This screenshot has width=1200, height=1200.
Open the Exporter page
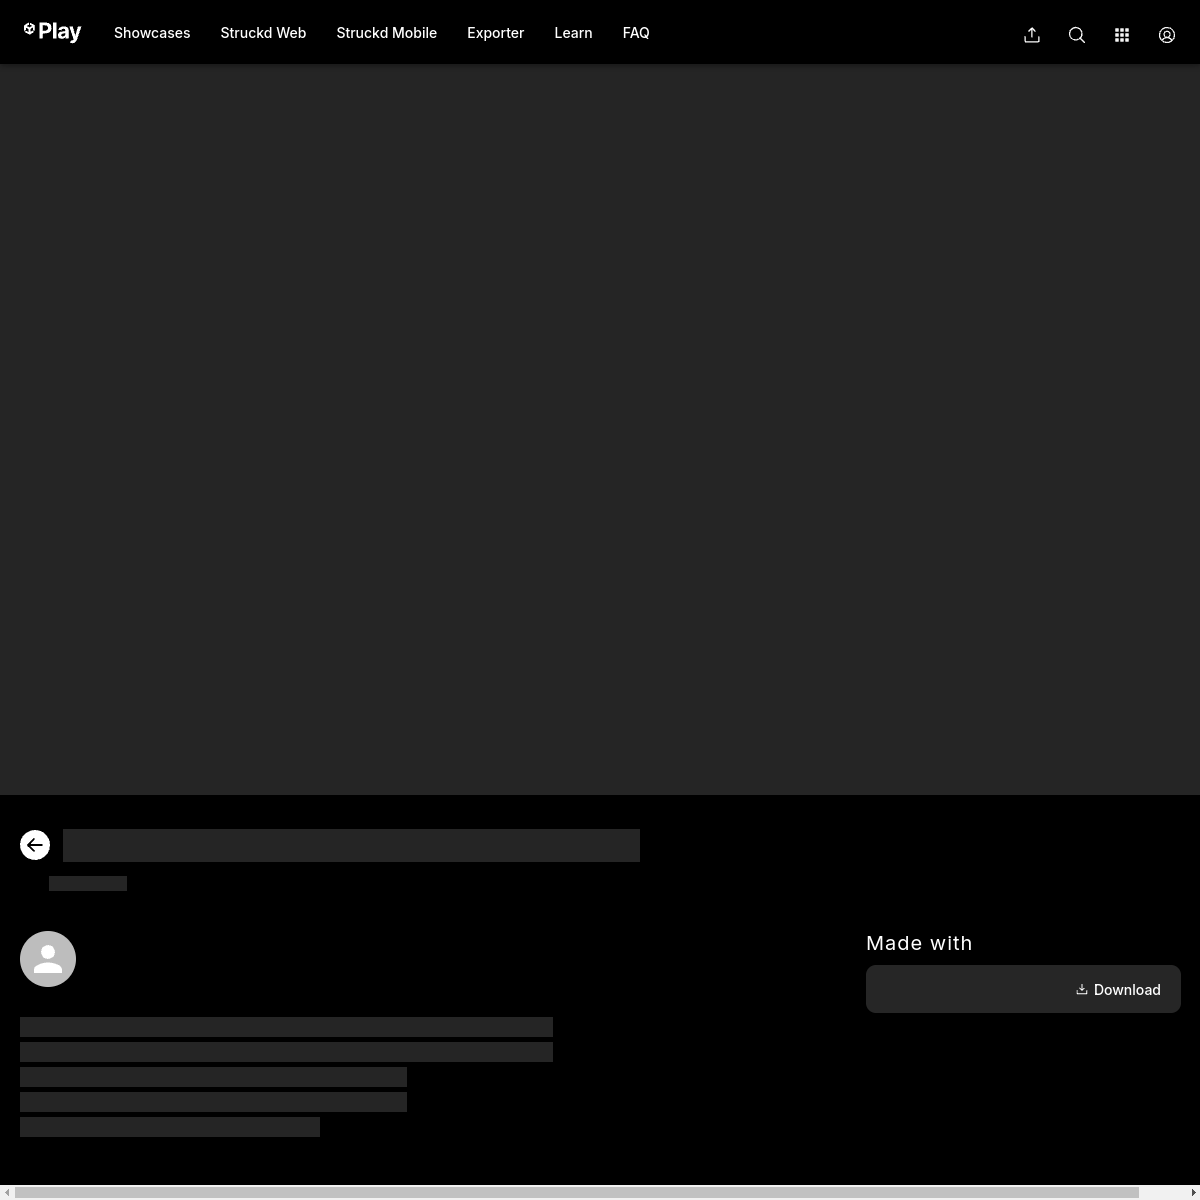pyautogui.click(x=495, y=33)
